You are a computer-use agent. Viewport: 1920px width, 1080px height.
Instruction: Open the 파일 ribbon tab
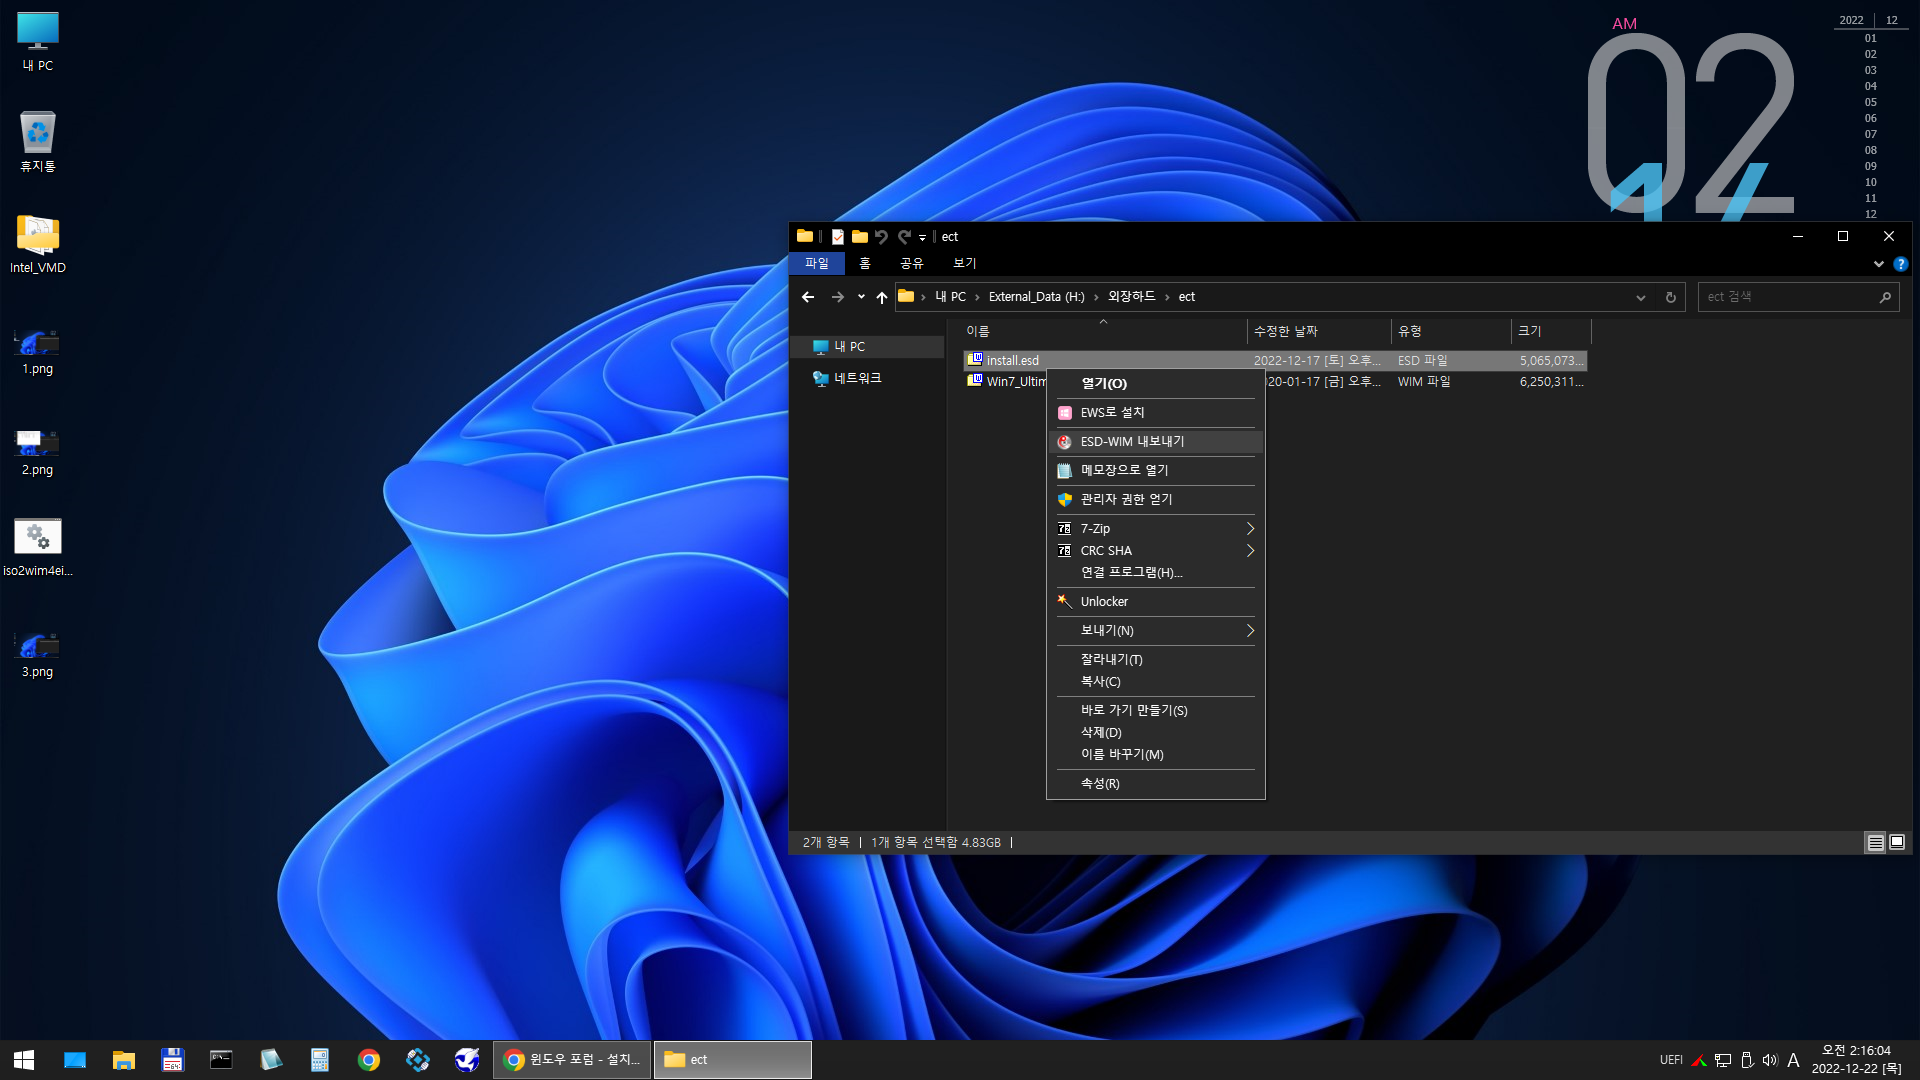pos(817,263)
